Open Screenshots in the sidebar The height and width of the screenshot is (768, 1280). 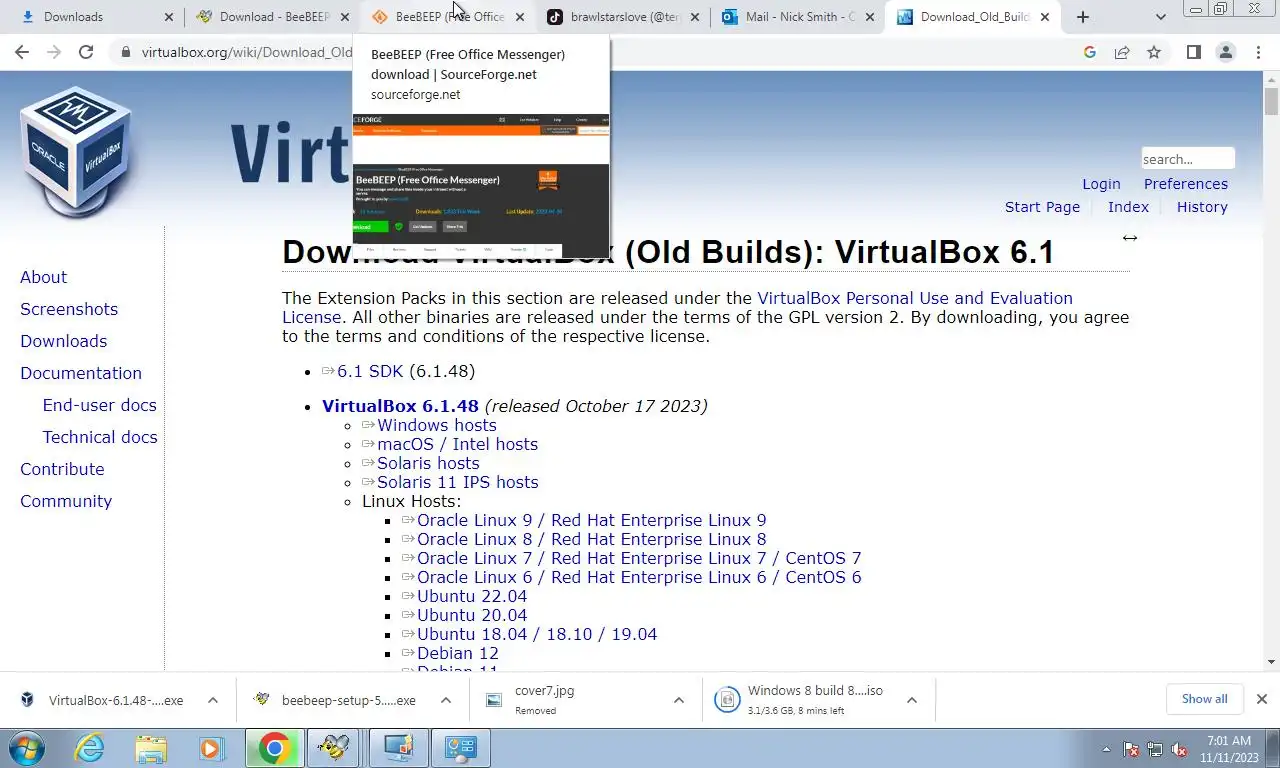coord(69,309)
